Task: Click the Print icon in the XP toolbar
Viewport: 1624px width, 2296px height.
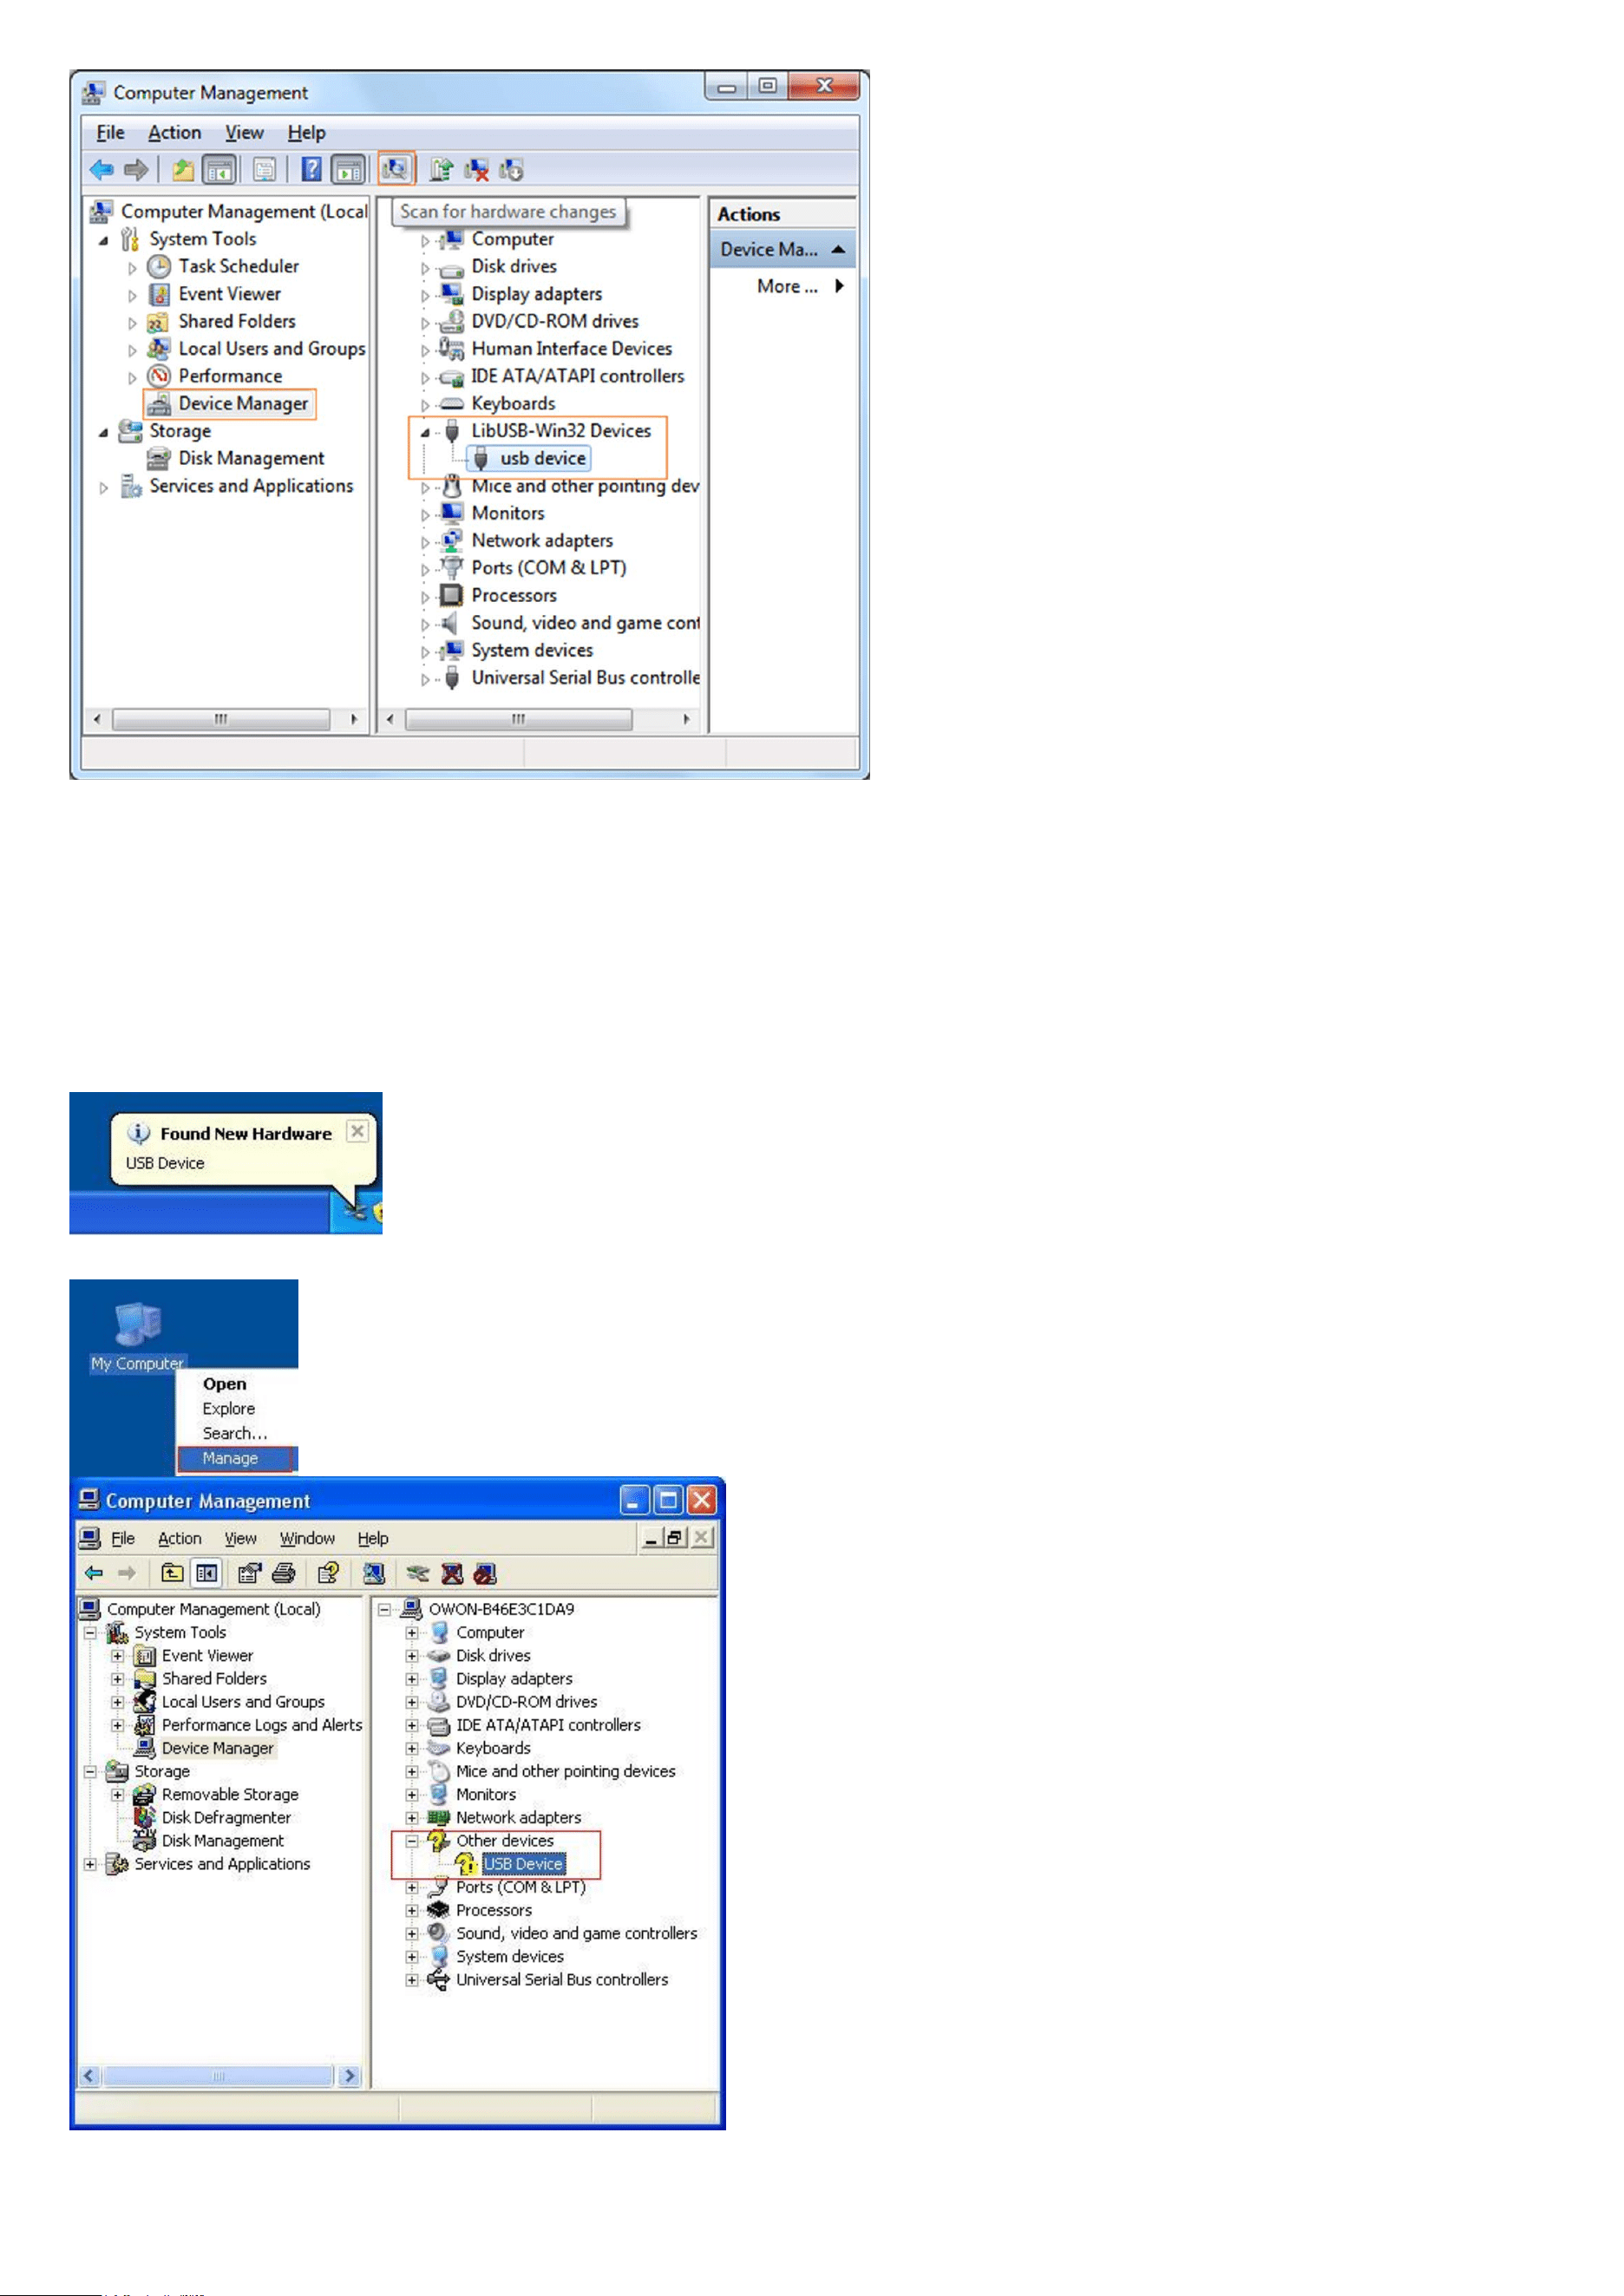Action: (x=284, y=1573)
